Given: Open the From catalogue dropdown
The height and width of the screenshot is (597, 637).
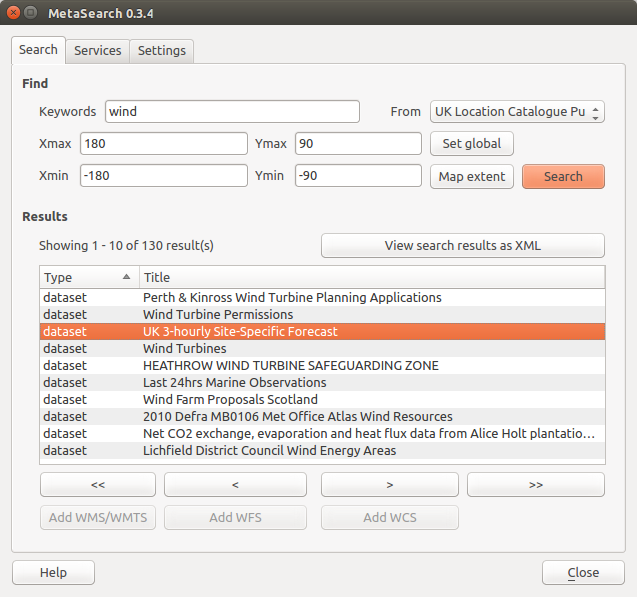Looking at the screenshot, I should click(x=517, y=112).
